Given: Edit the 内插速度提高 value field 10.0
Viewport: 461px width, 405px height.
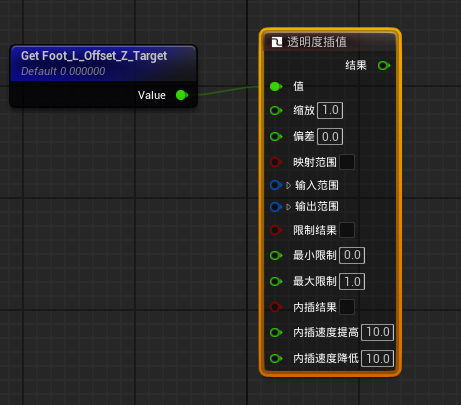Looking at the screenshot, I should pyautogui.click(x=378, y=332).
